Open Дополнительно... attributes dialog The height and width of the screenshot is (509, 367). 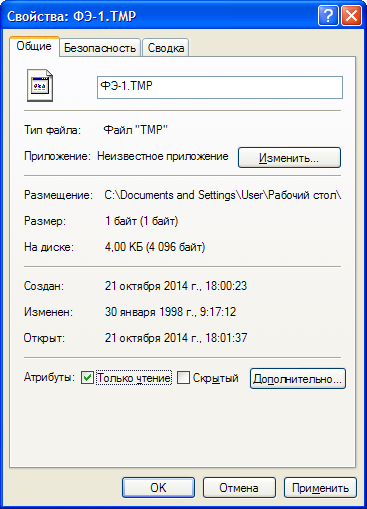[298, 379]
